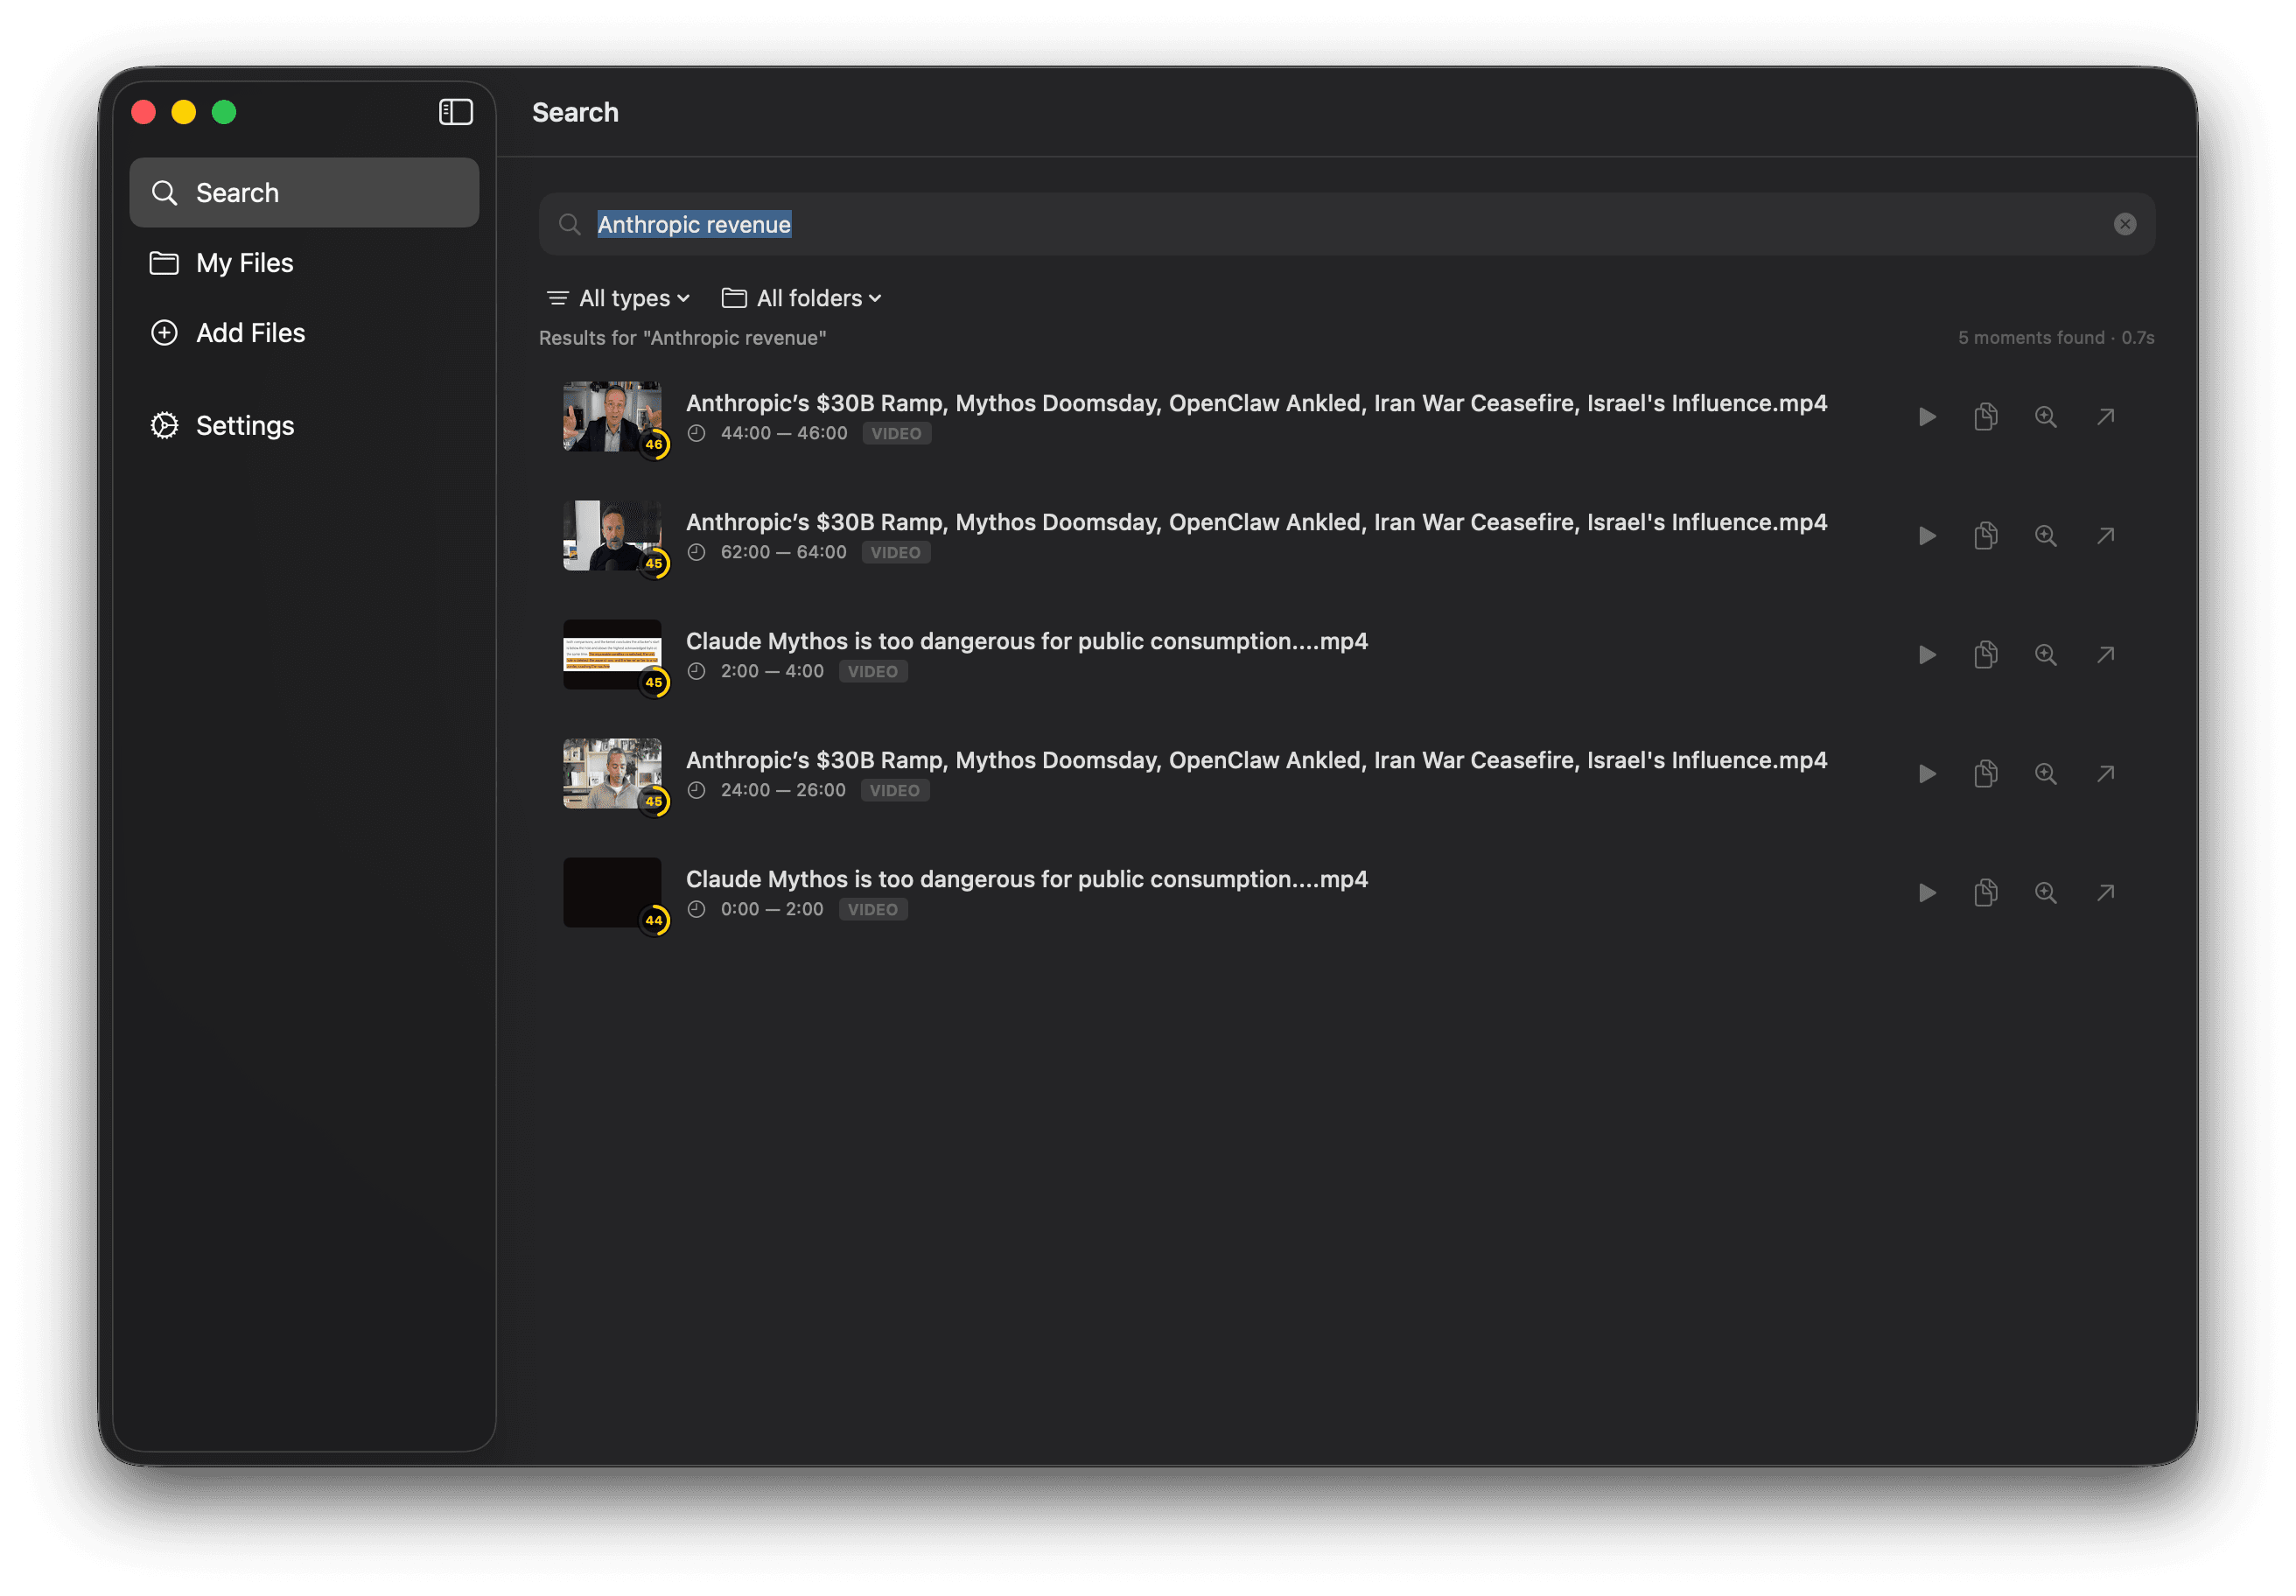Select the Anthropic's $30B Ramp title at 62:00
Screen dimensions: 2296x1596
click(1256, 522)
